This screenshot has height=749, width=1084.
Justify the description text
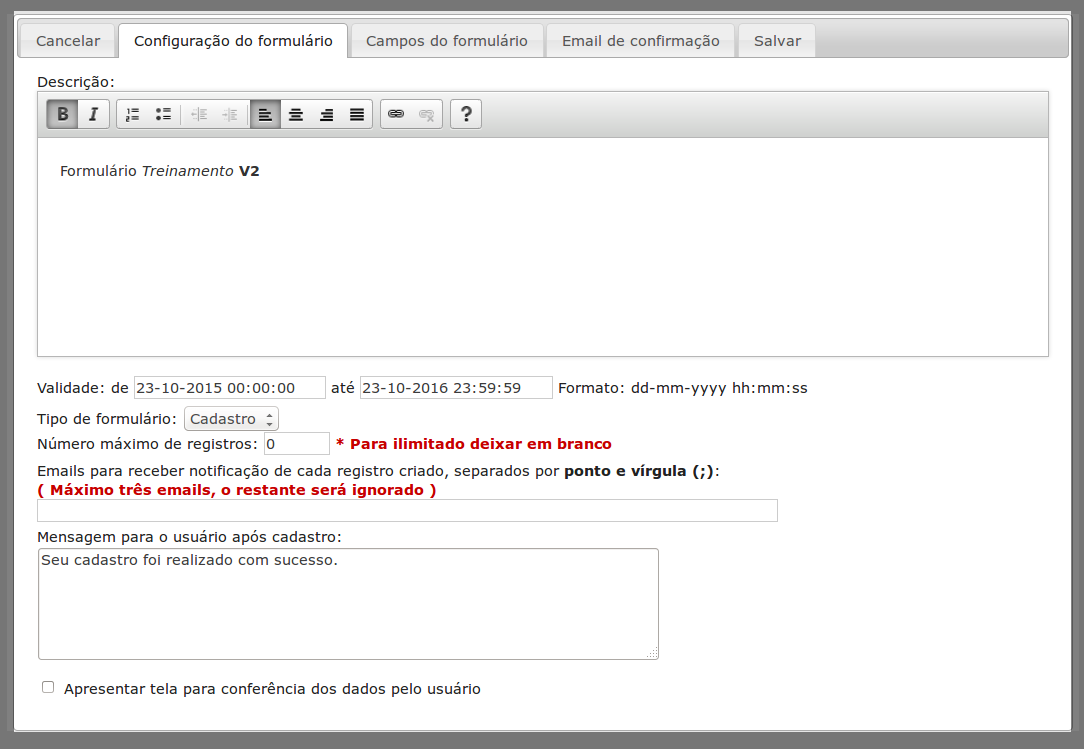coord(357,115)
